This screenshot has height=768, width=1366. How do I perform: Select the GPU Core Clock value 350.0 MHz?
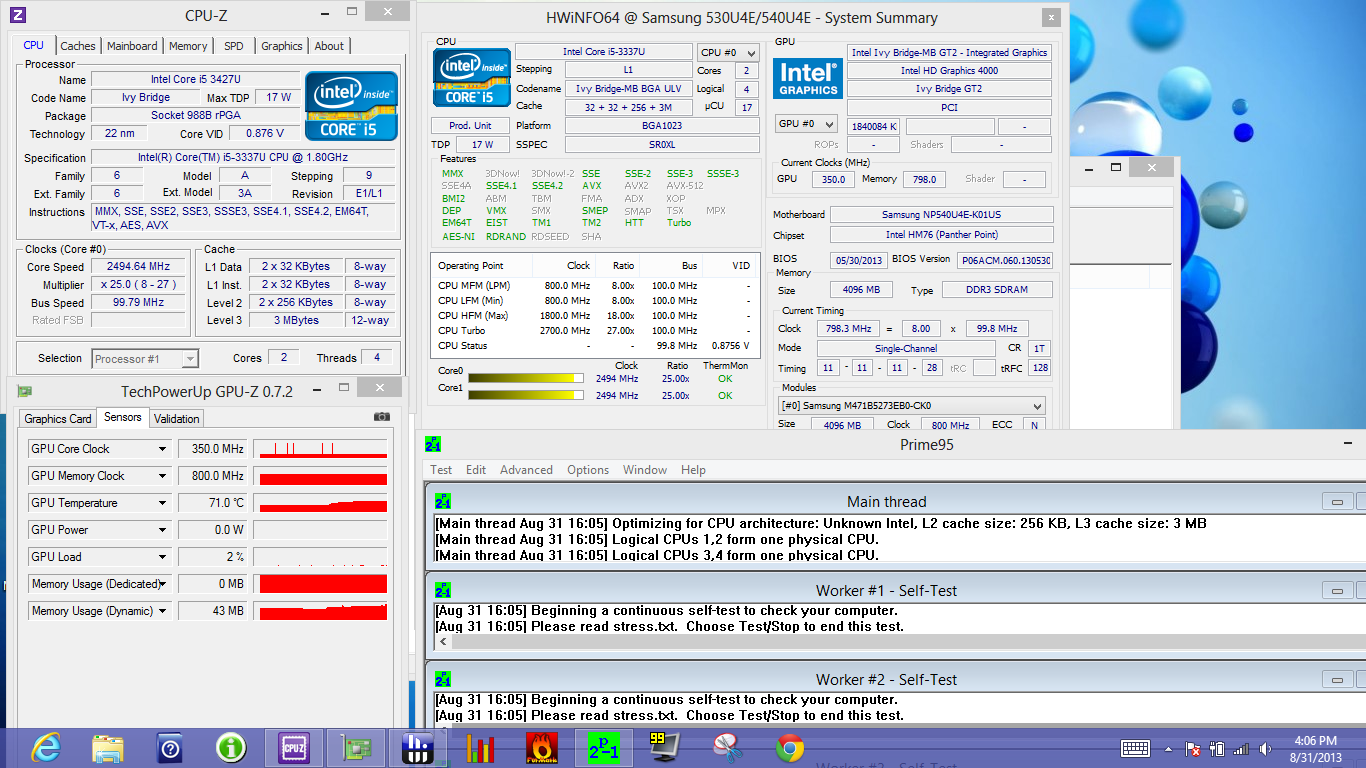click(214, 449)
